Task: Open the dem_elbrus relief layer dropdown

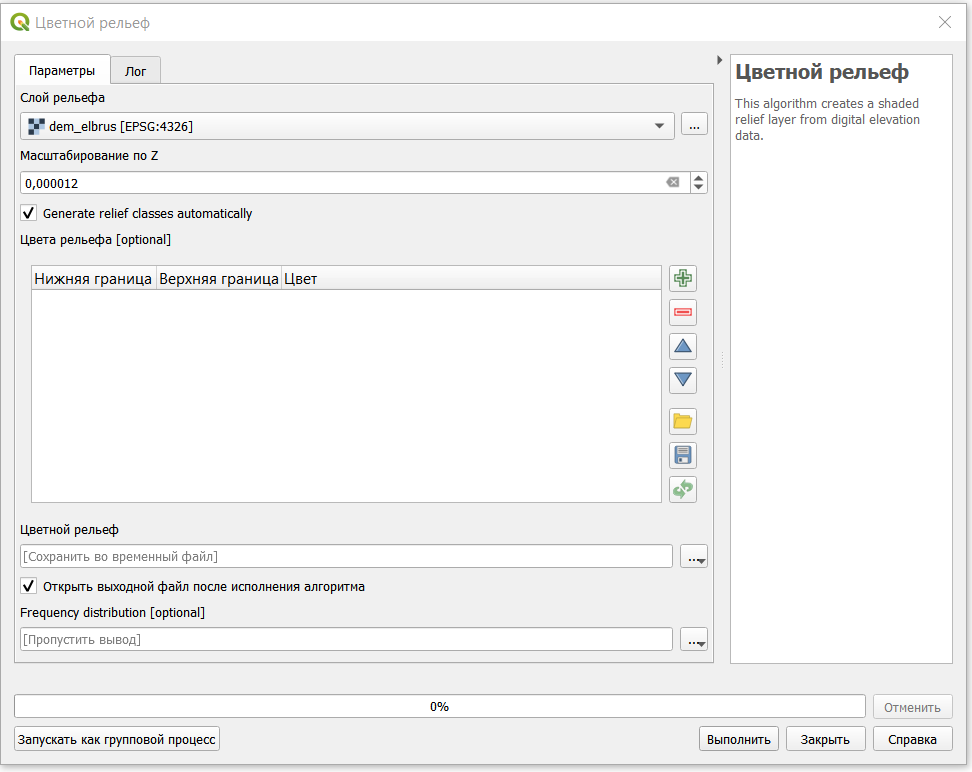Action: point(347,126)
